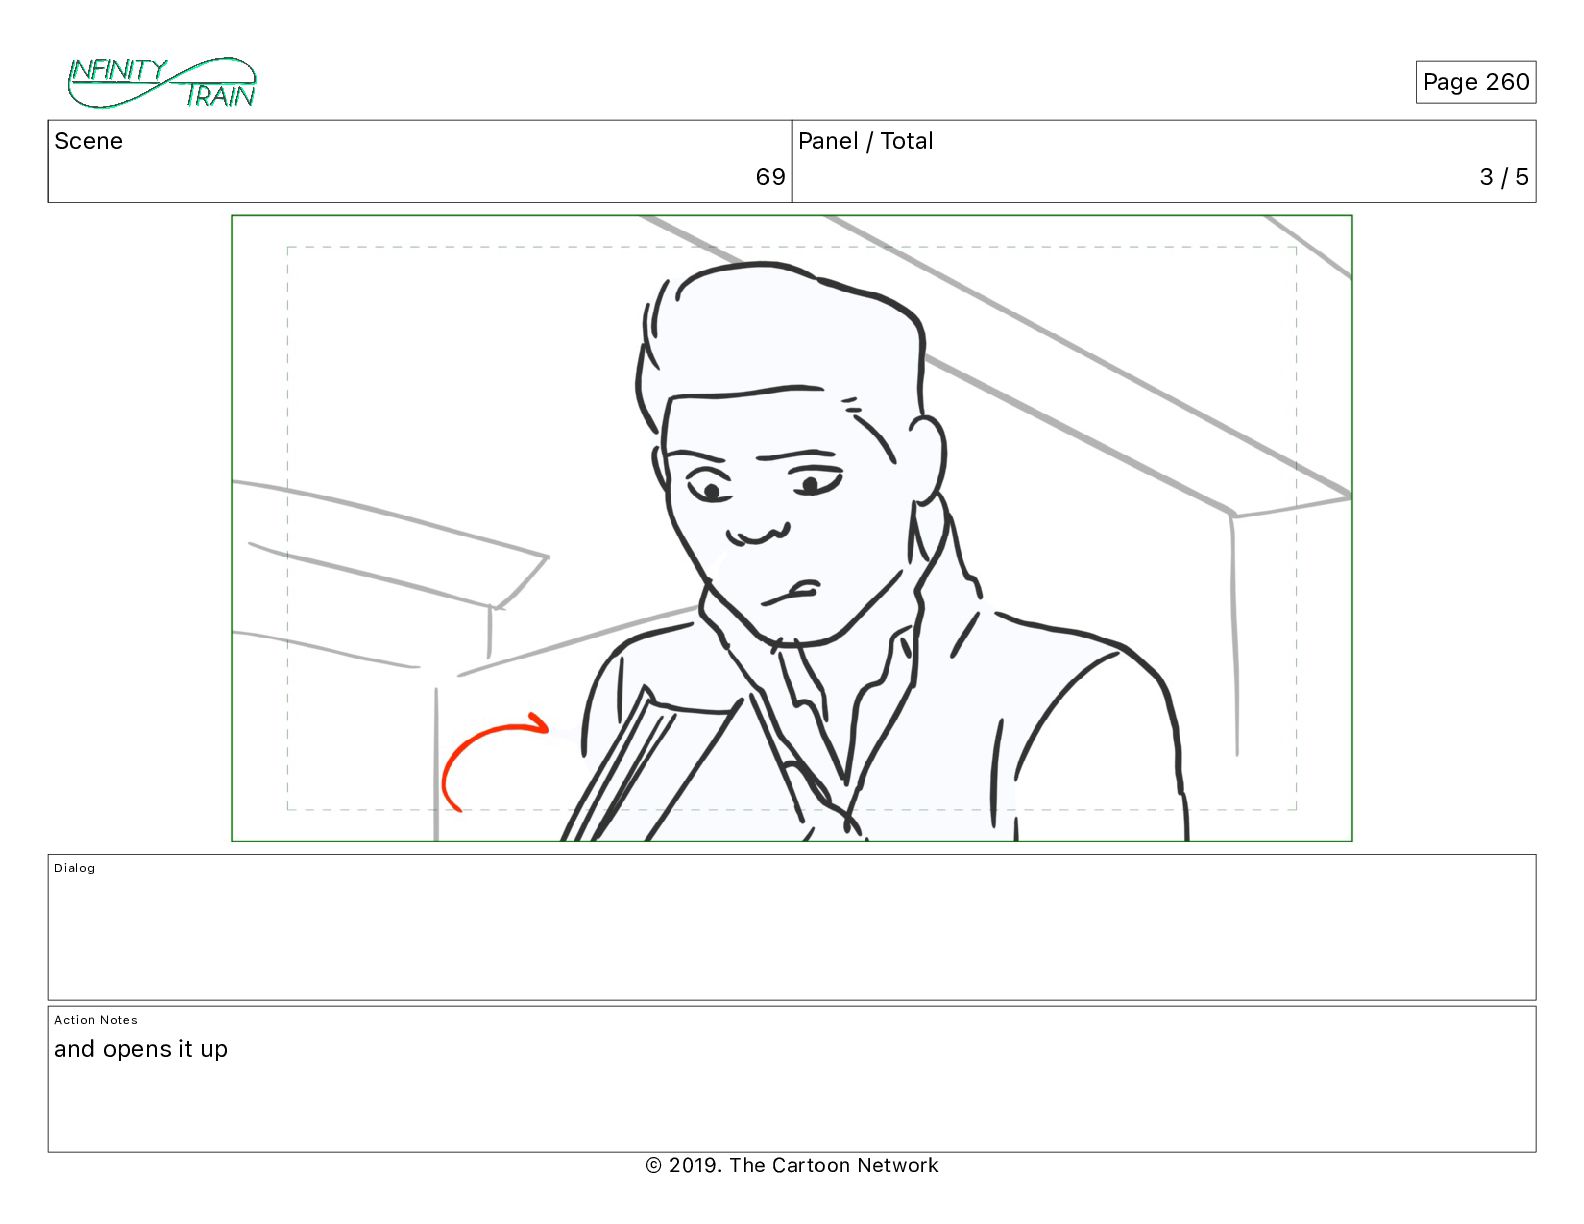1584x1224 pixels.
Task: Click the storyboard panel drawing
Action: tap(792, 528)
